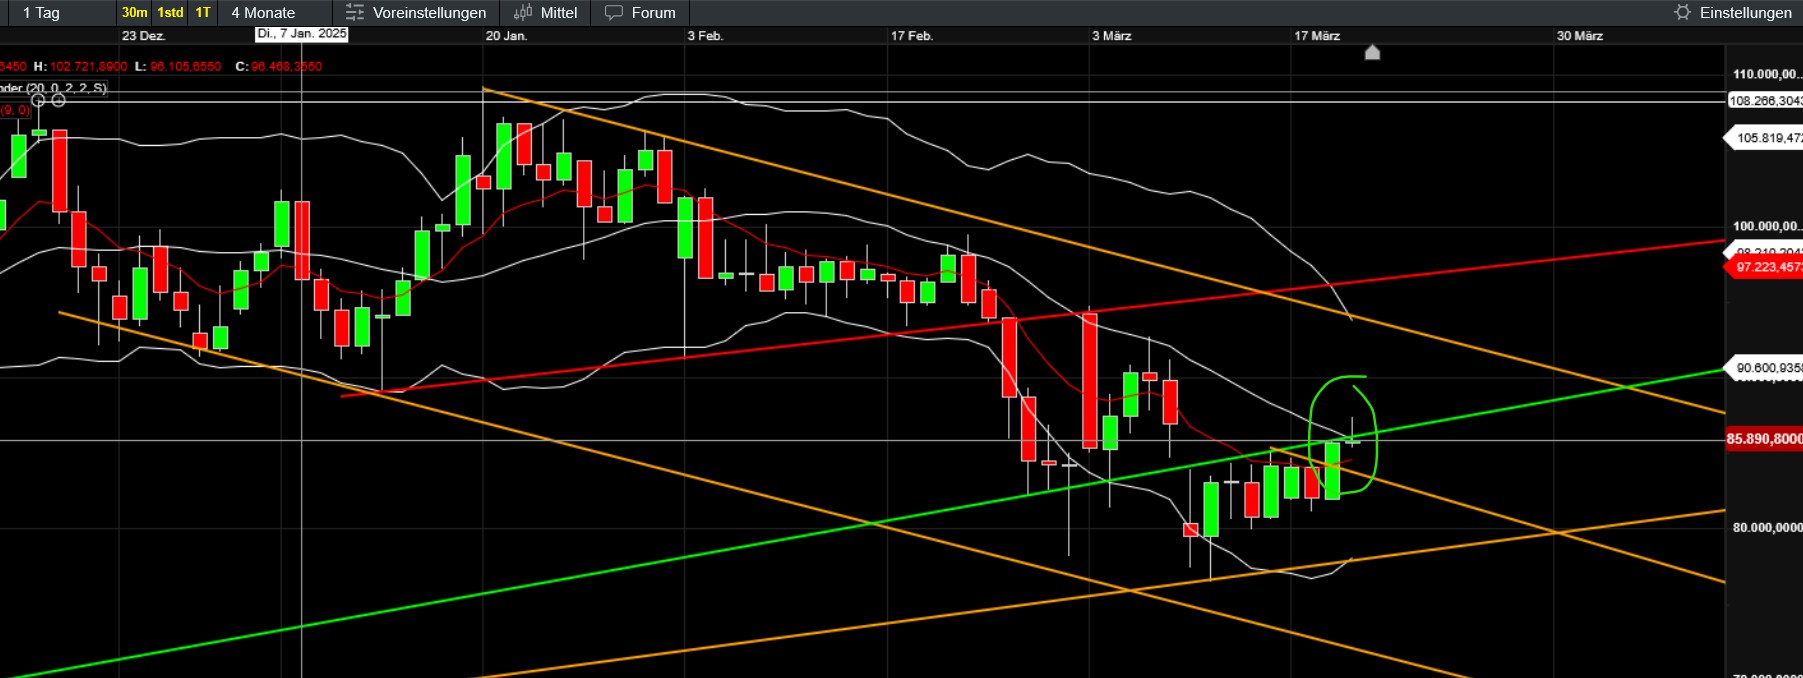This screenshot has height=678, width=1803.
Task: Click the '3 März' date on the time axis
Action: 1112,36
